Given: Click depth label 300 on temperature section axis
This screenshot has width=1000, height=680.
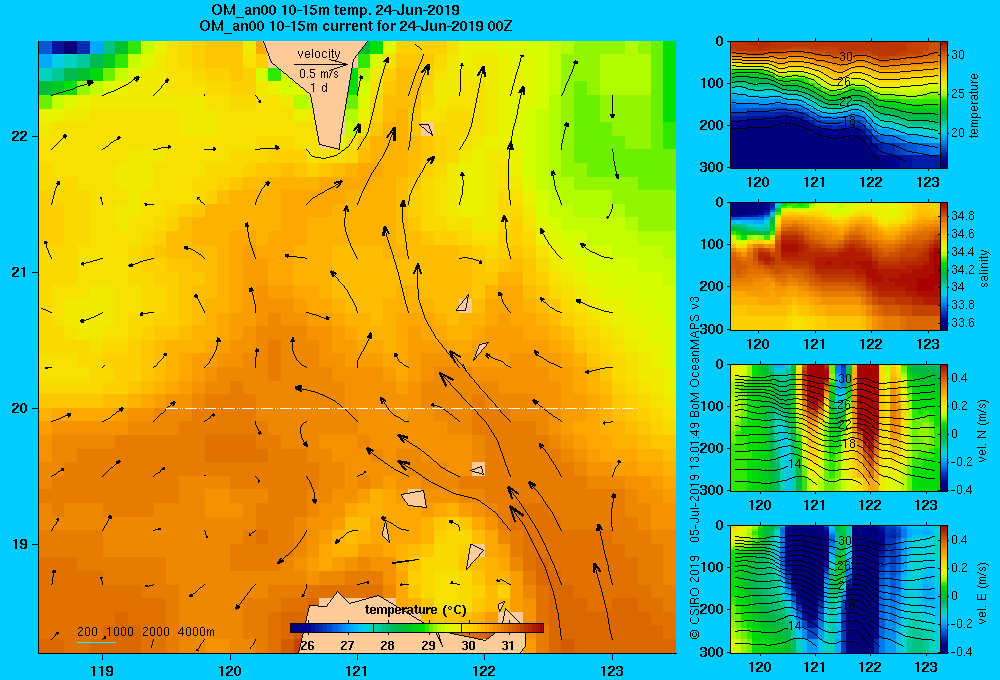Looking at the screenshot, I should point(712,167).
